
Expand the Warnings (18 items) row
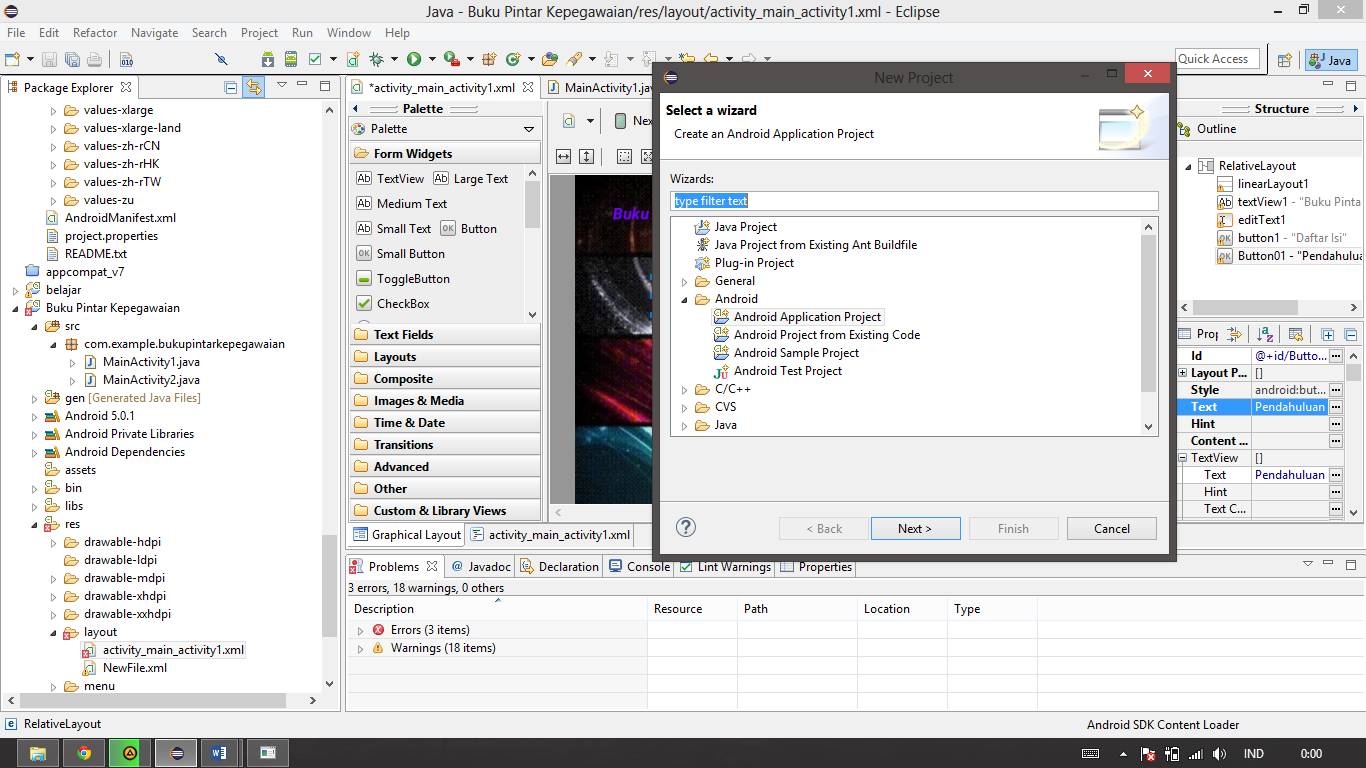361,649
